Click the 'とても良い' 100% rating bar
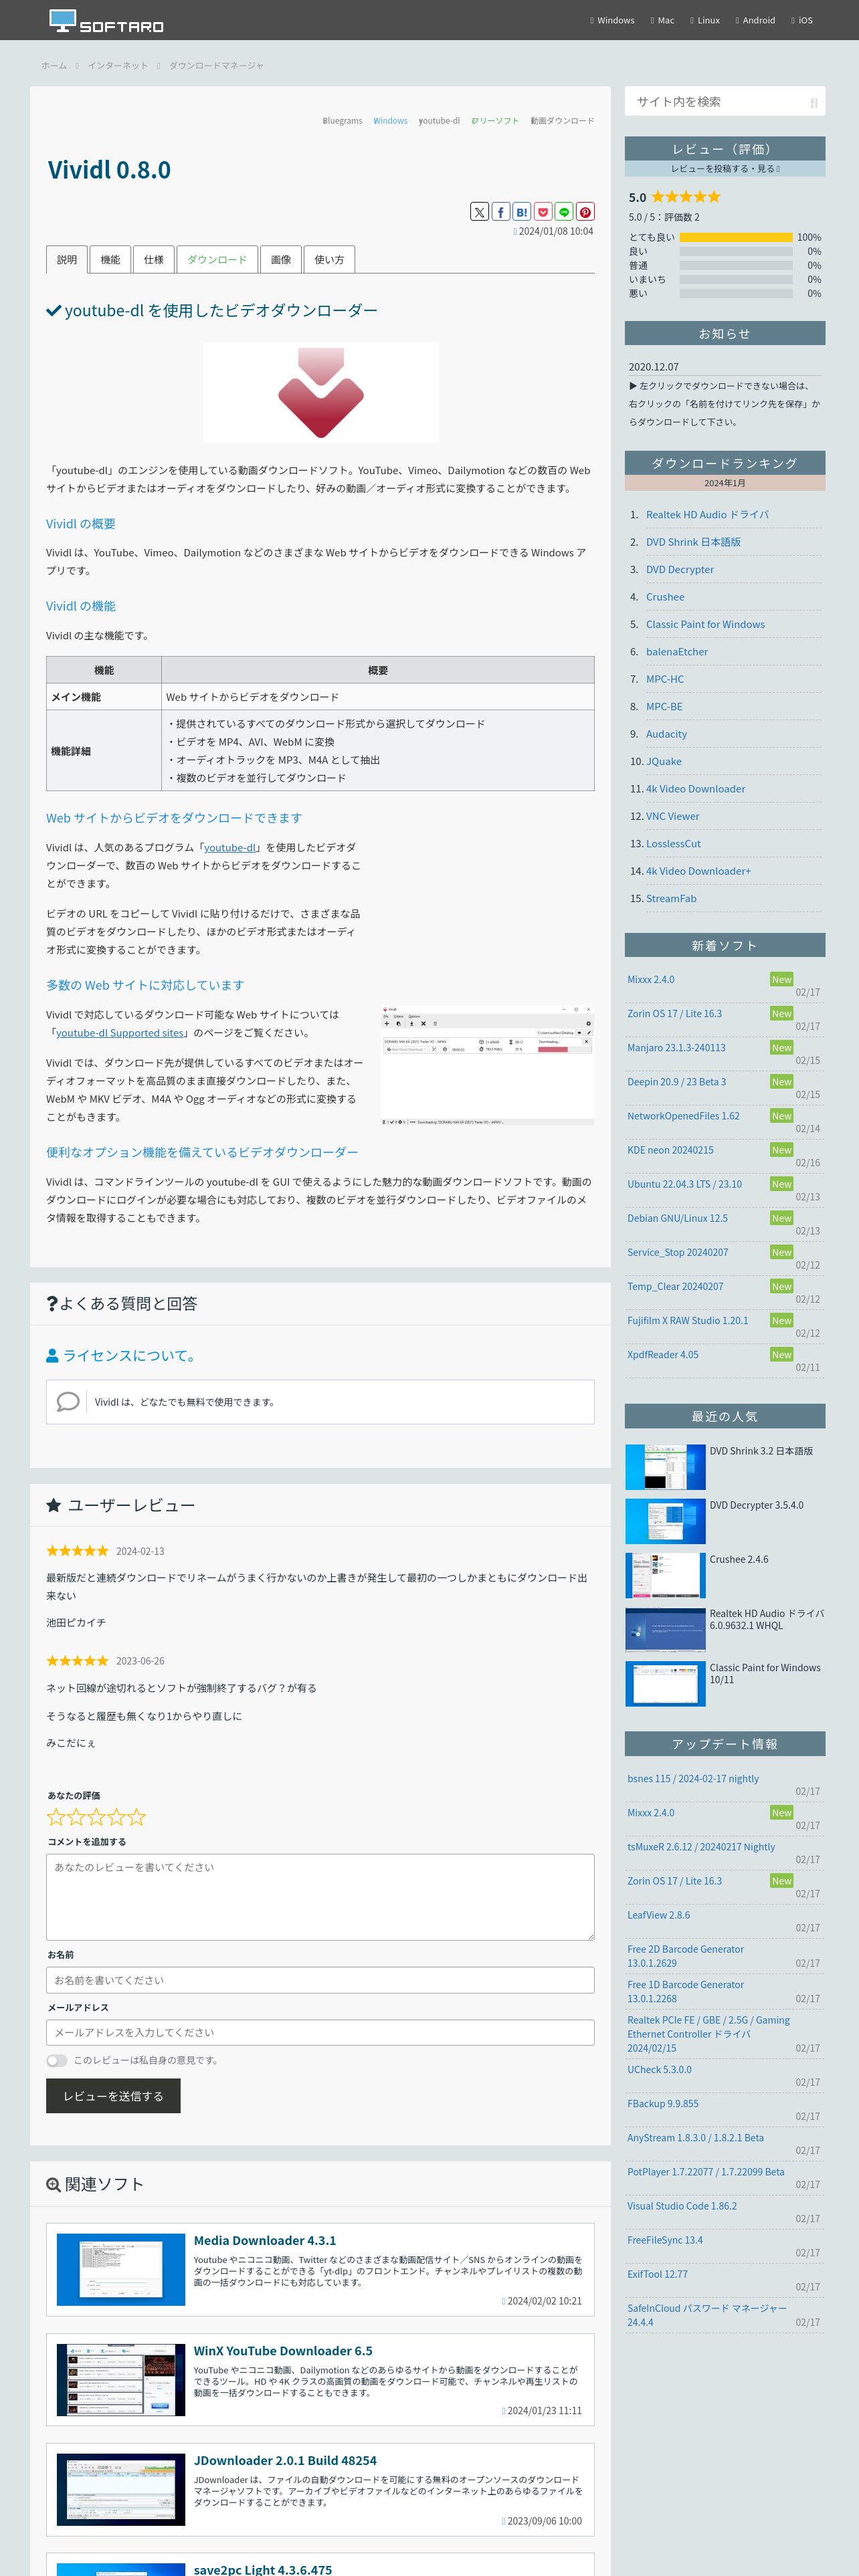The image size is (859, 2576). pos(736,238)
